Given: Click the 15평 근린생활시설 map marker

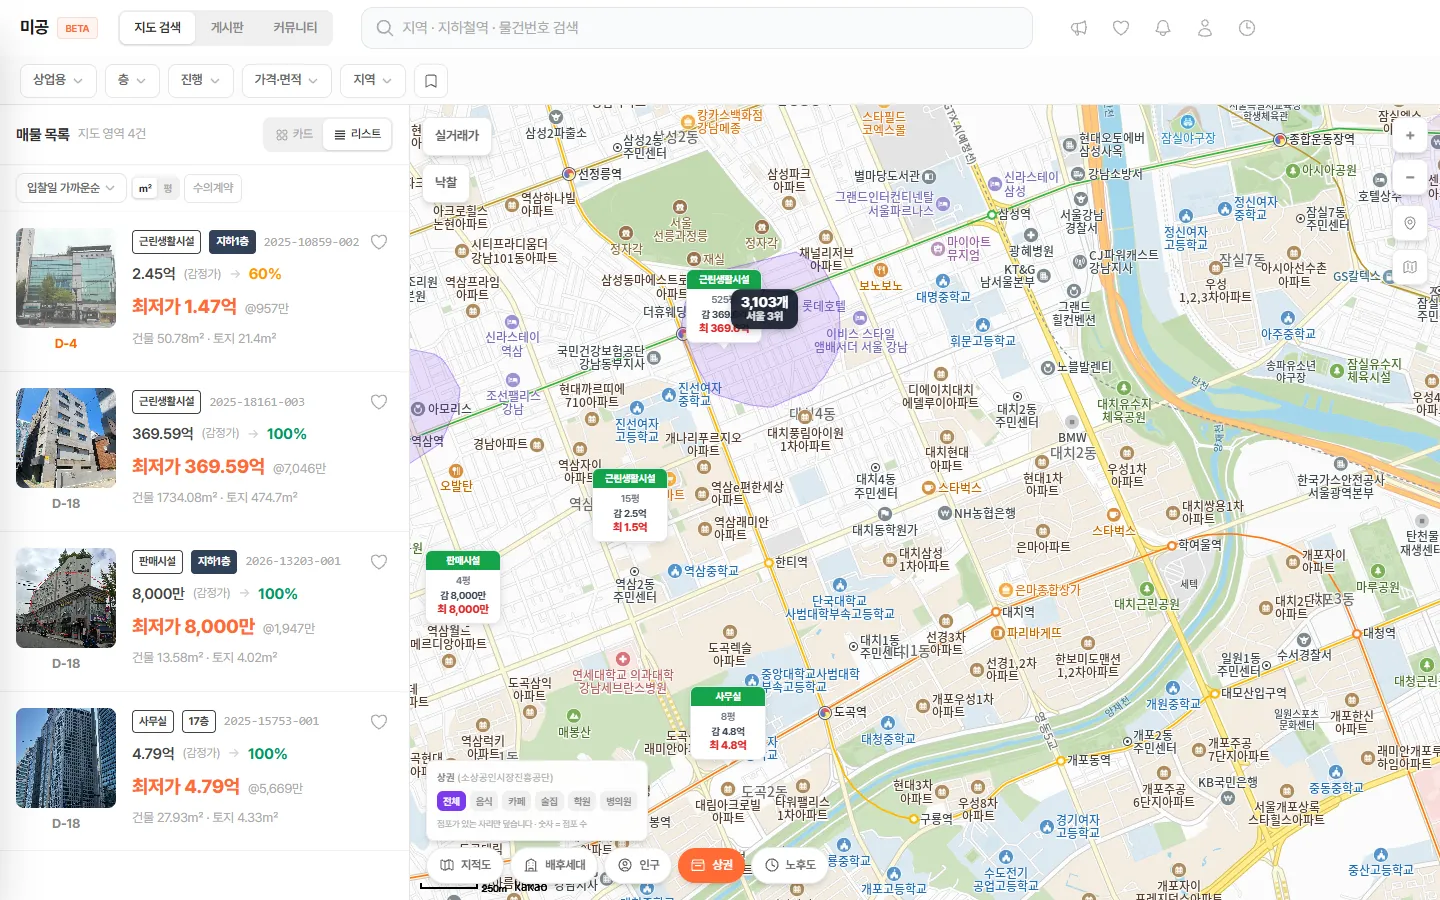Looking at the screenshot, I should point(630,504).
